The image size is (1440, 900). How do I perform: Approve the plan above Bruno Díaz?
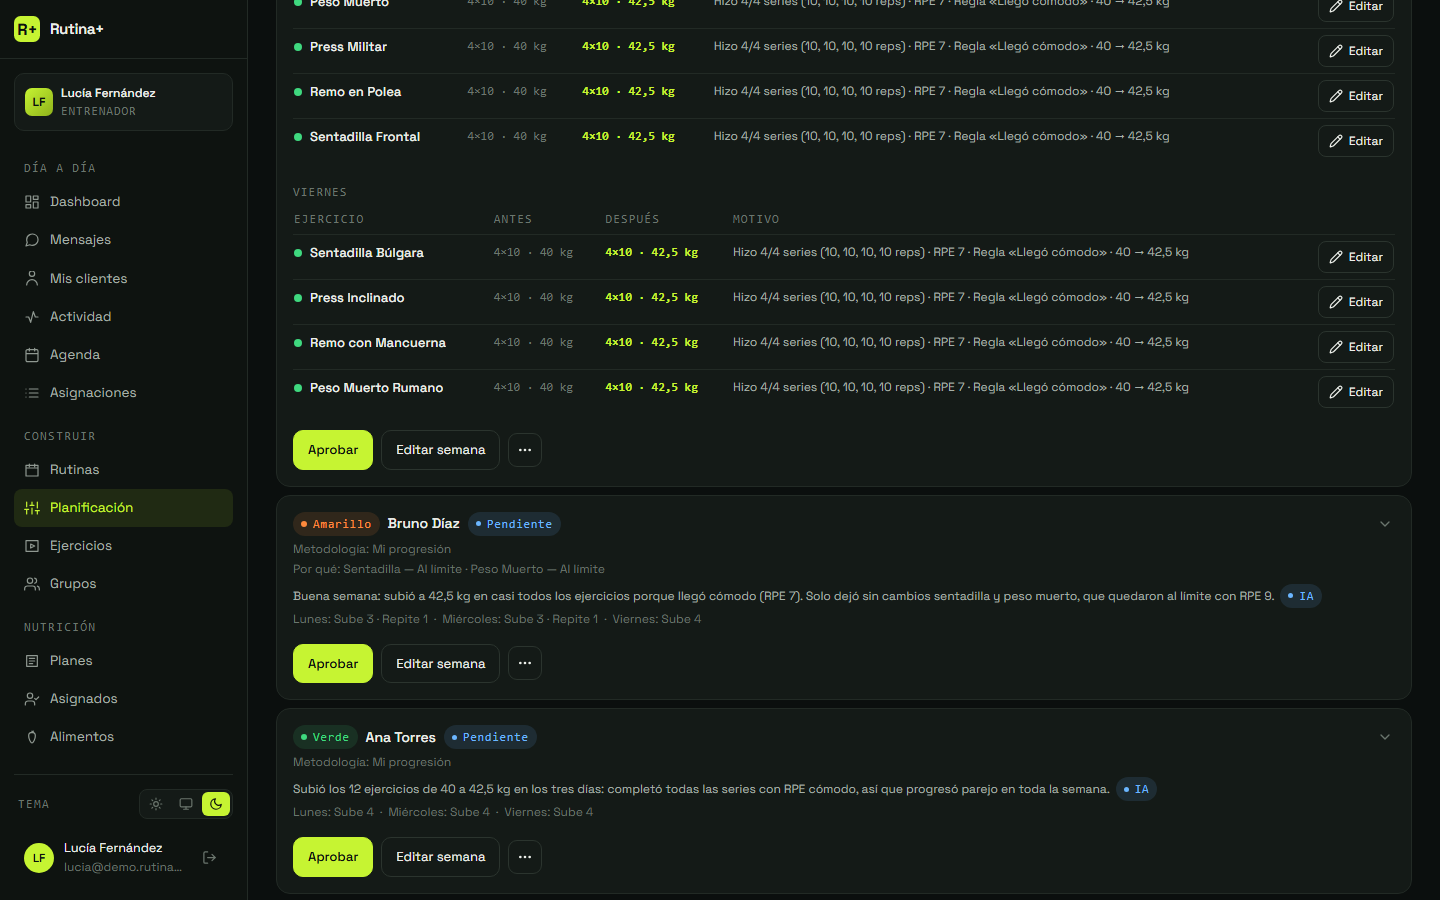point(333,450)
